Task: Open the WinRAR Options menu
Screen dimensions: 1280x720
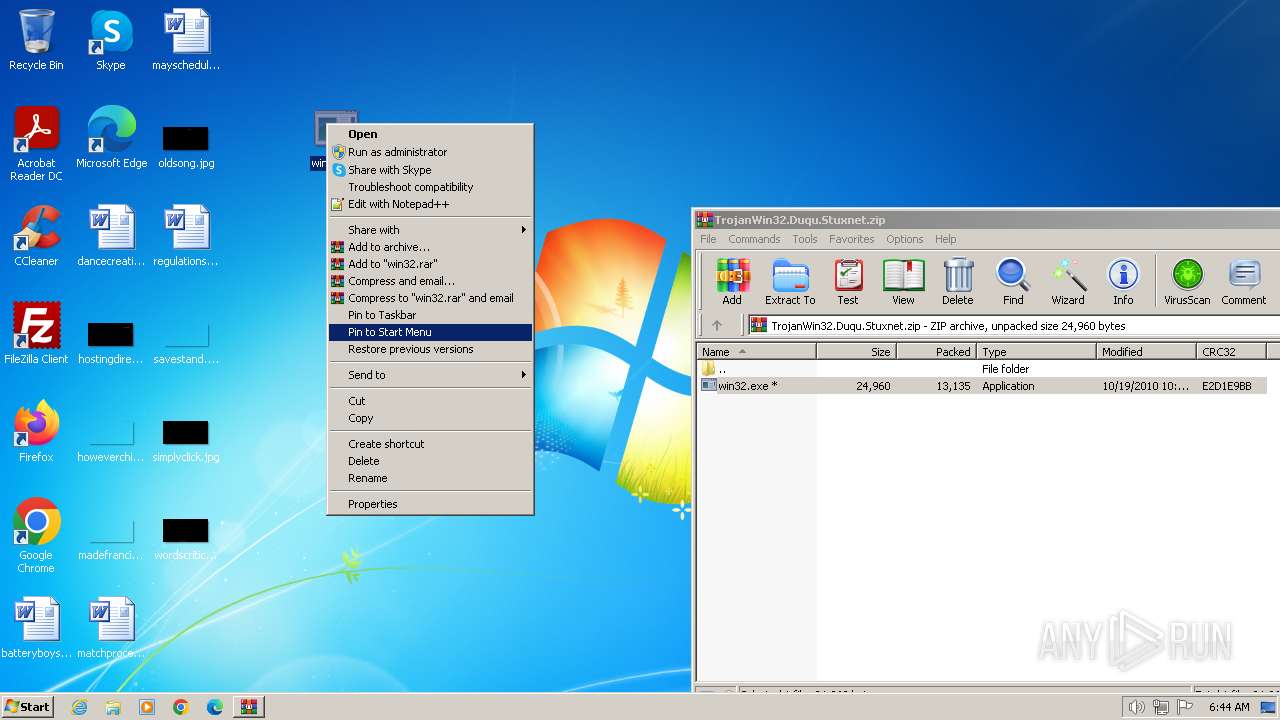Action: click(904, 239)
